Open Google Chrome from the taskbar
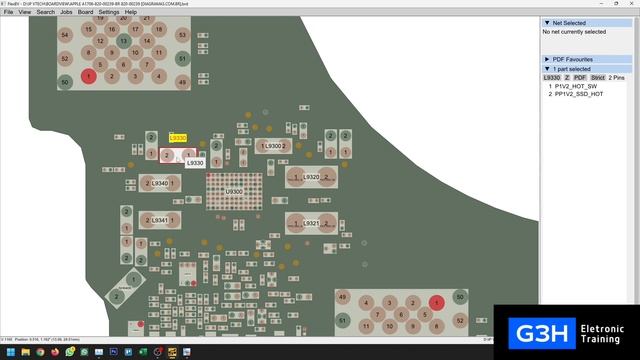Screen dimensions: 640x360 [40, 352]
